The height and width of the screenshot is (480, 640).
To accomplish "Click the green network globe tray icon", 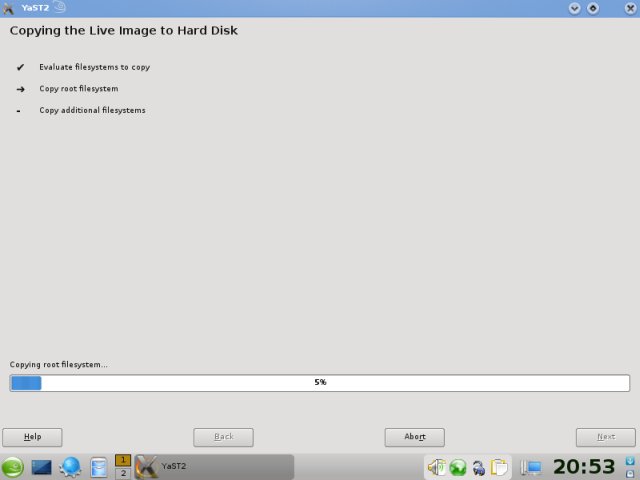I will [458, 467].
